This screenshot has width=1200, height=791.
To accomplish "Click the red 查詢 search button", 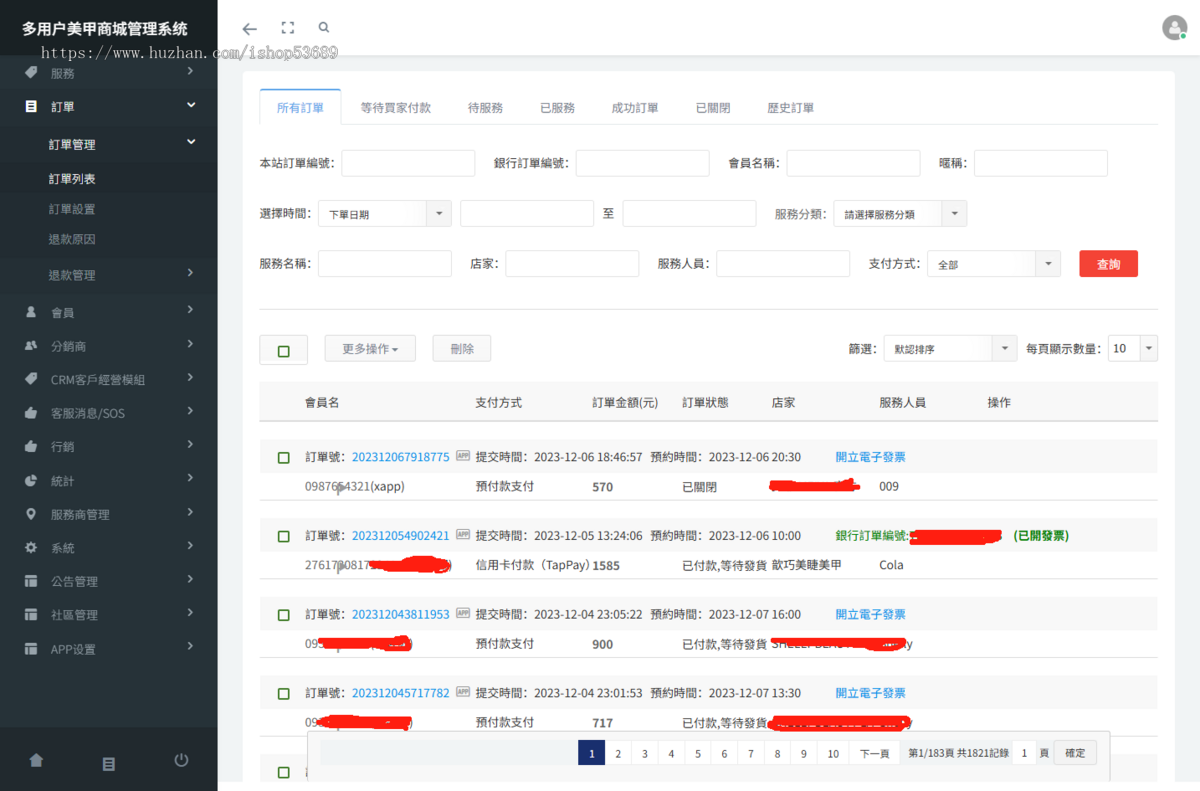I will (1108, 264).
